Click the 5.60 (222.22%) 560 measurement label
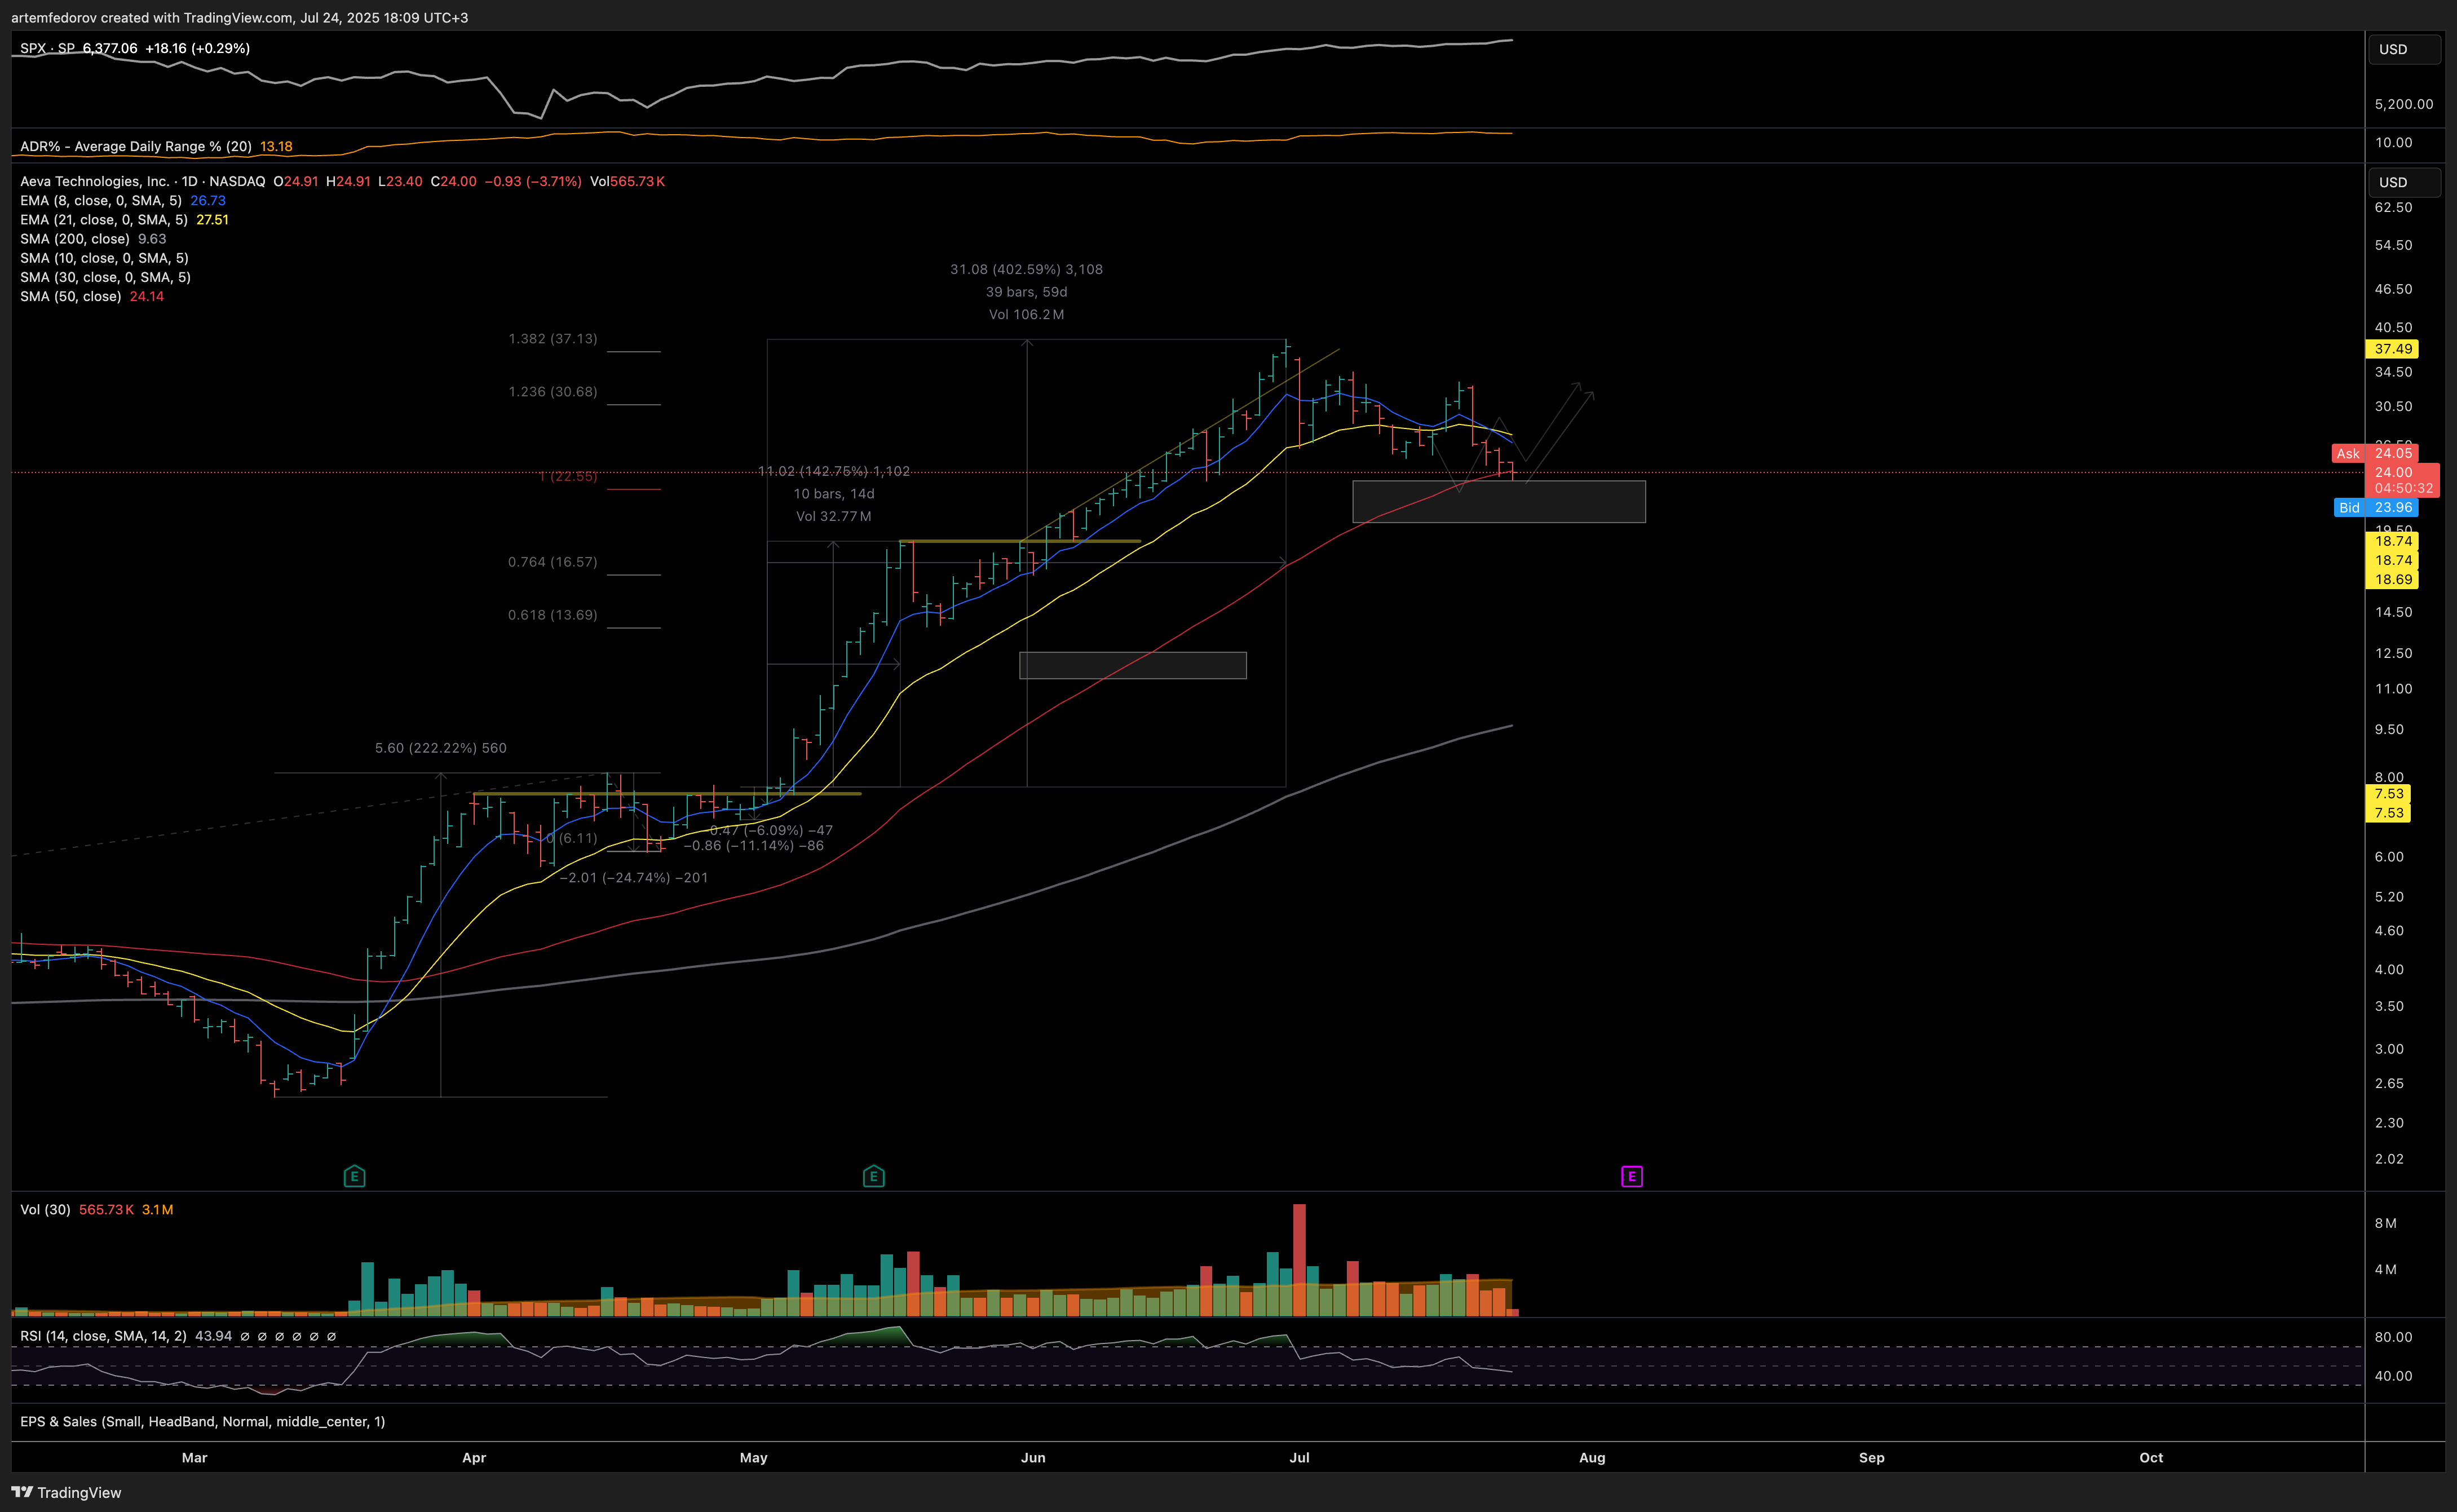Image resolution: width=2457 pixels, height=1512 pixels. 441,748
